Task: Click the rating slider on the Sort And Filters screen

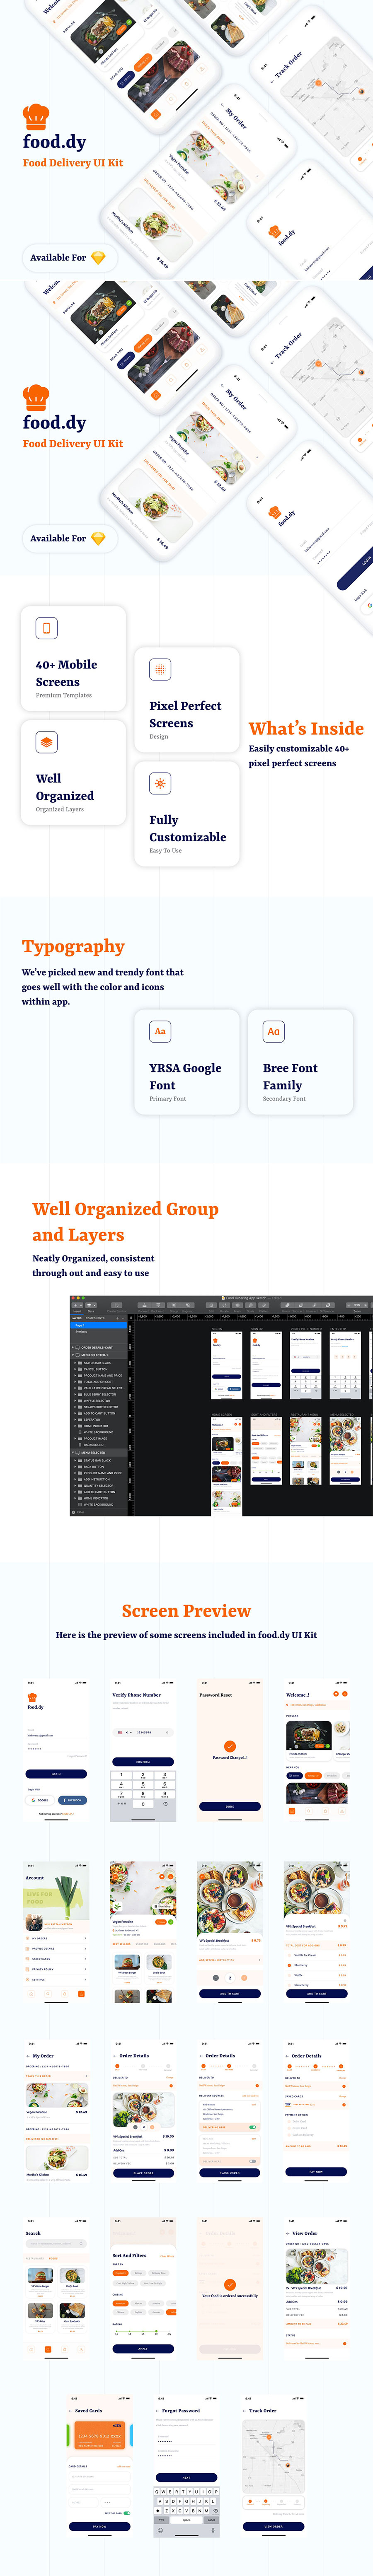Action: click(x=143, y=2331)
